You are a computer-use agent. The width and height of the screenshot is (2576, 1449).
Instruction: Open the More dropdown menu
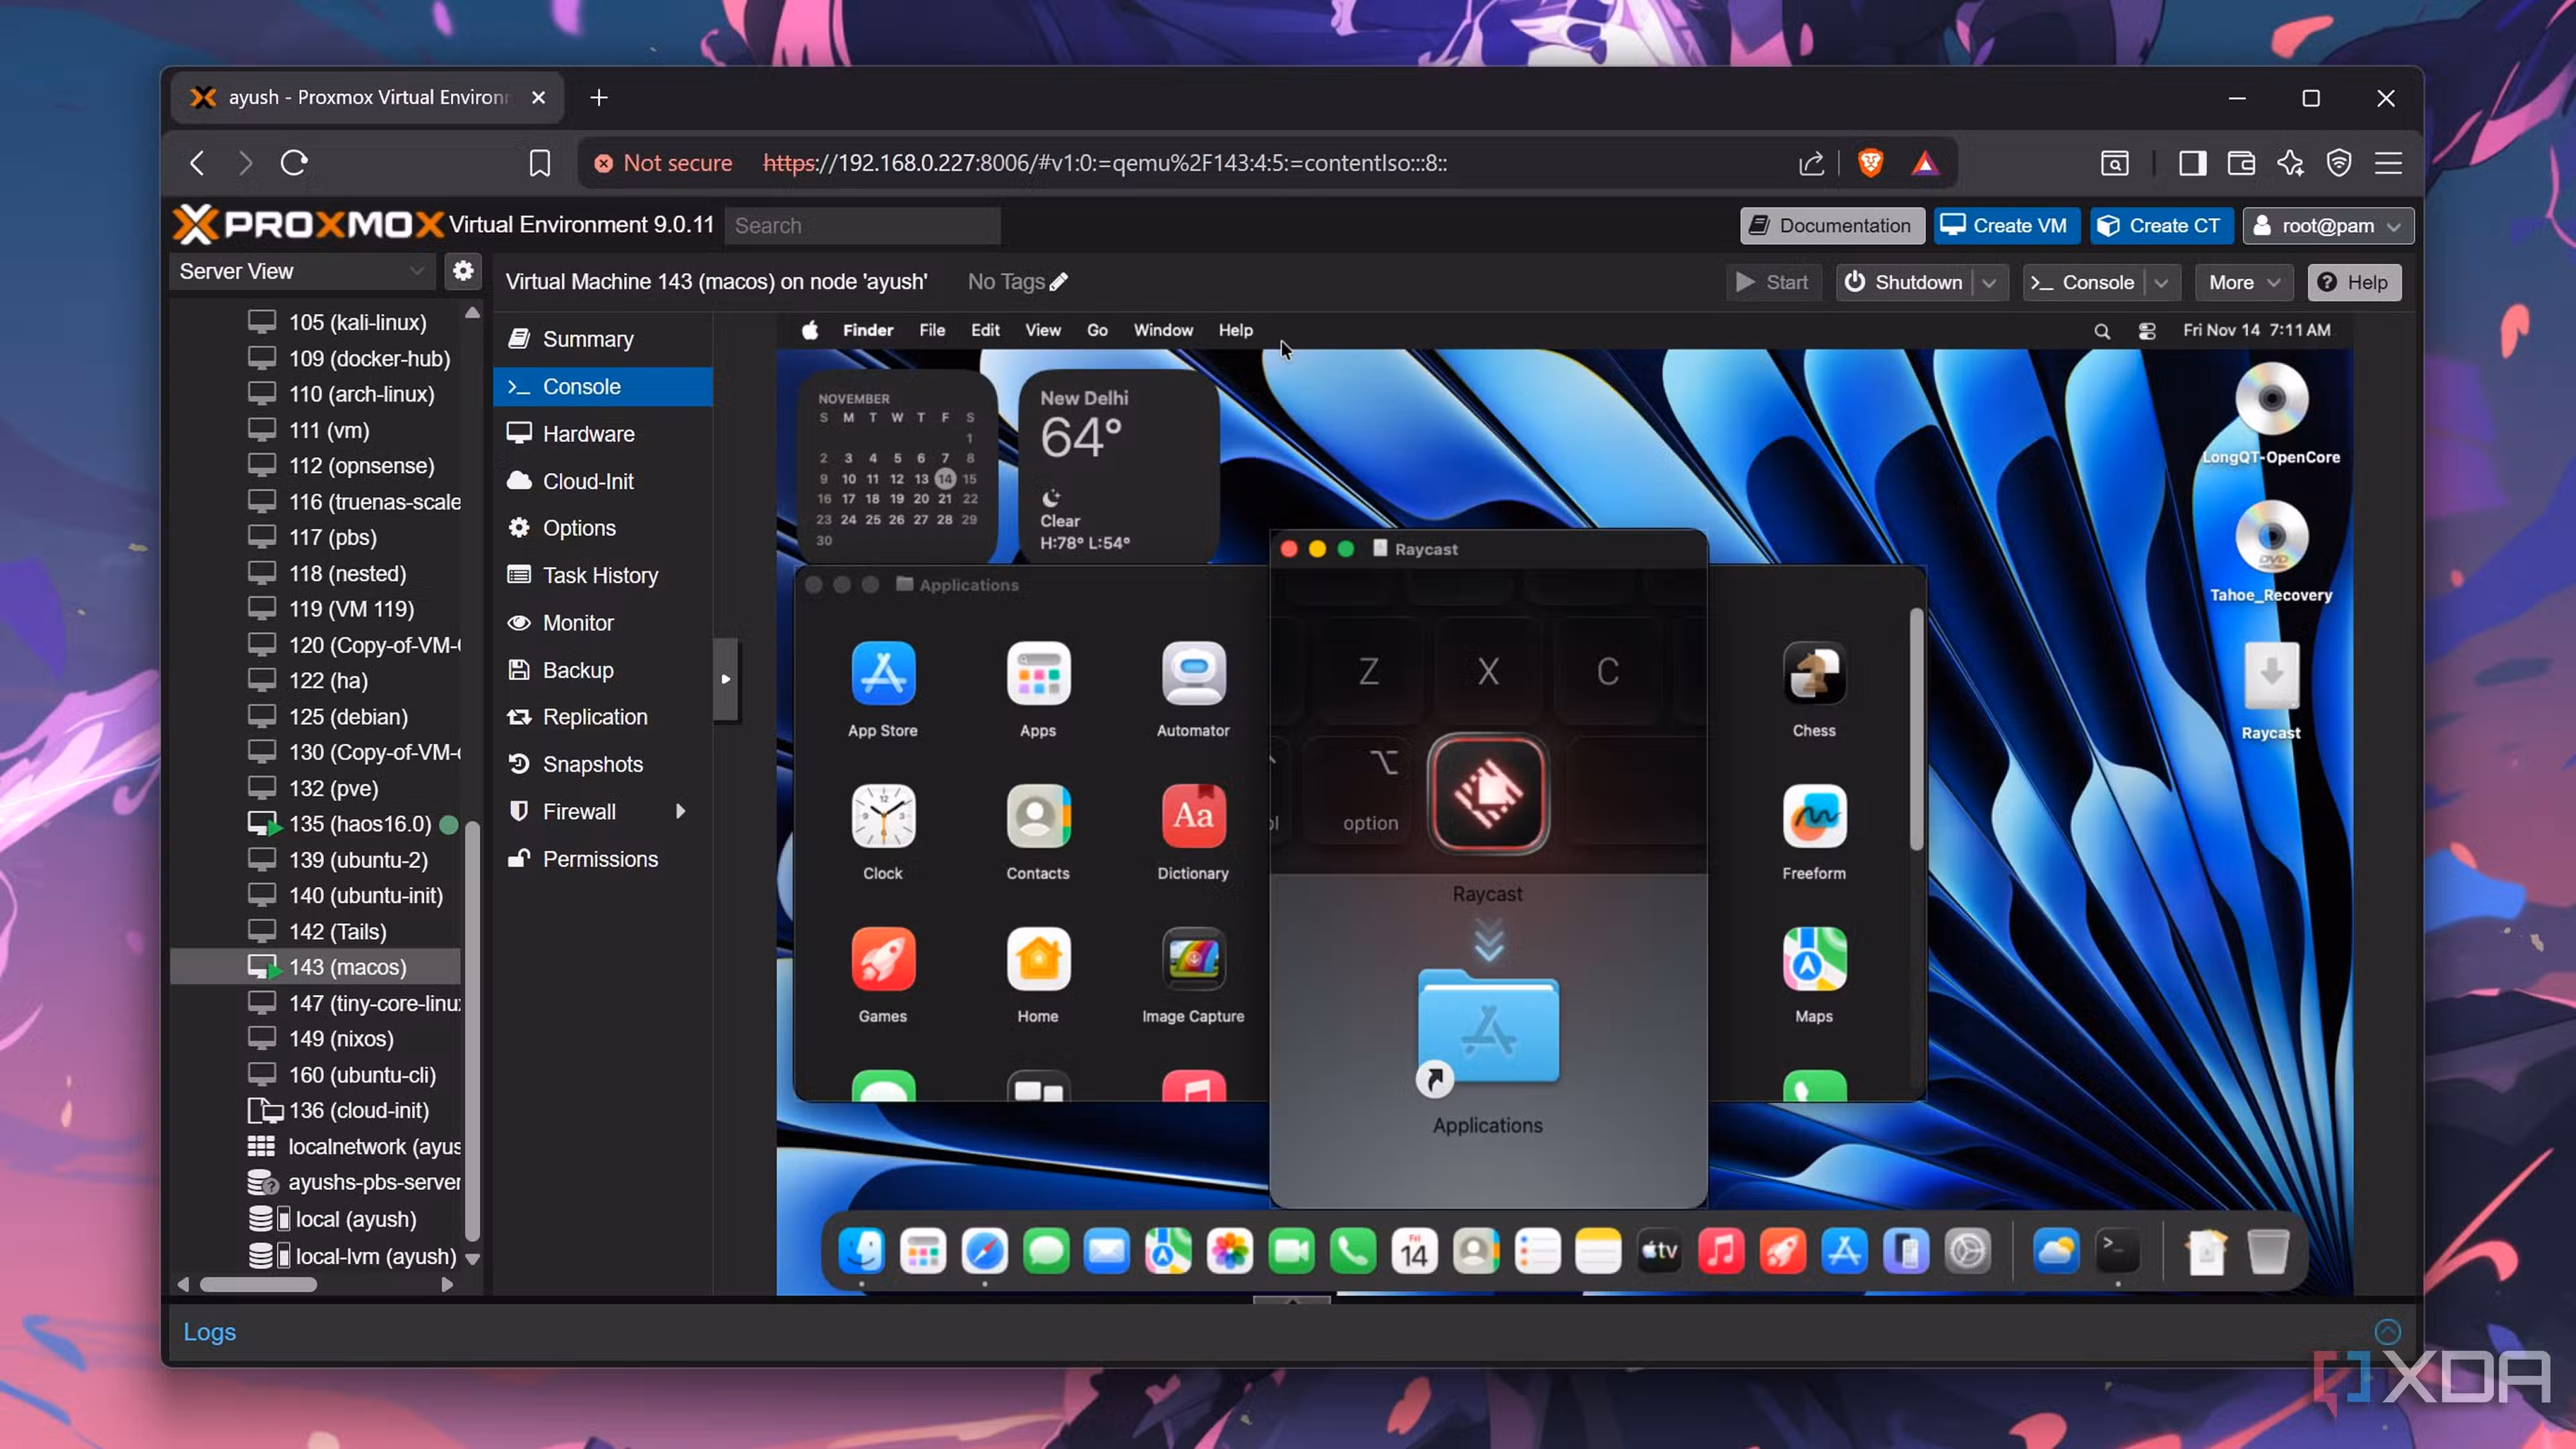(2243, 283)
